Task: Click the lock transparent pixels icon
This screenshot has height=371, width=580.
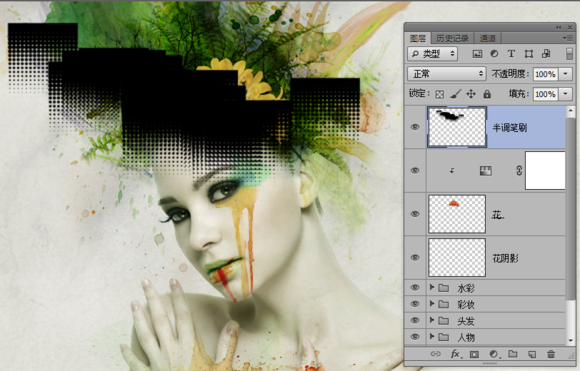Action: pos(439,94)
